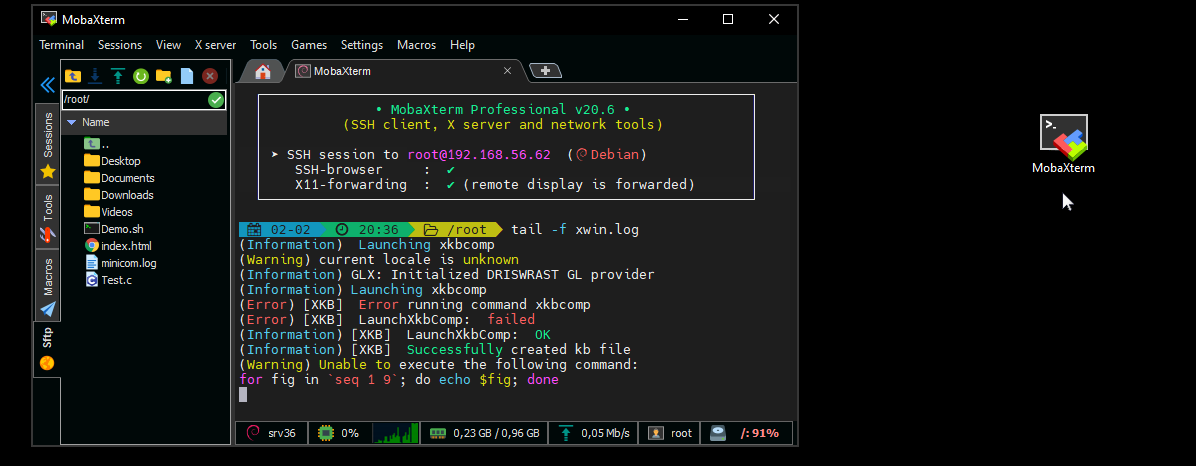Click the CPU 0% status entry
The image size is (1196, 466).
click(339, 433)
